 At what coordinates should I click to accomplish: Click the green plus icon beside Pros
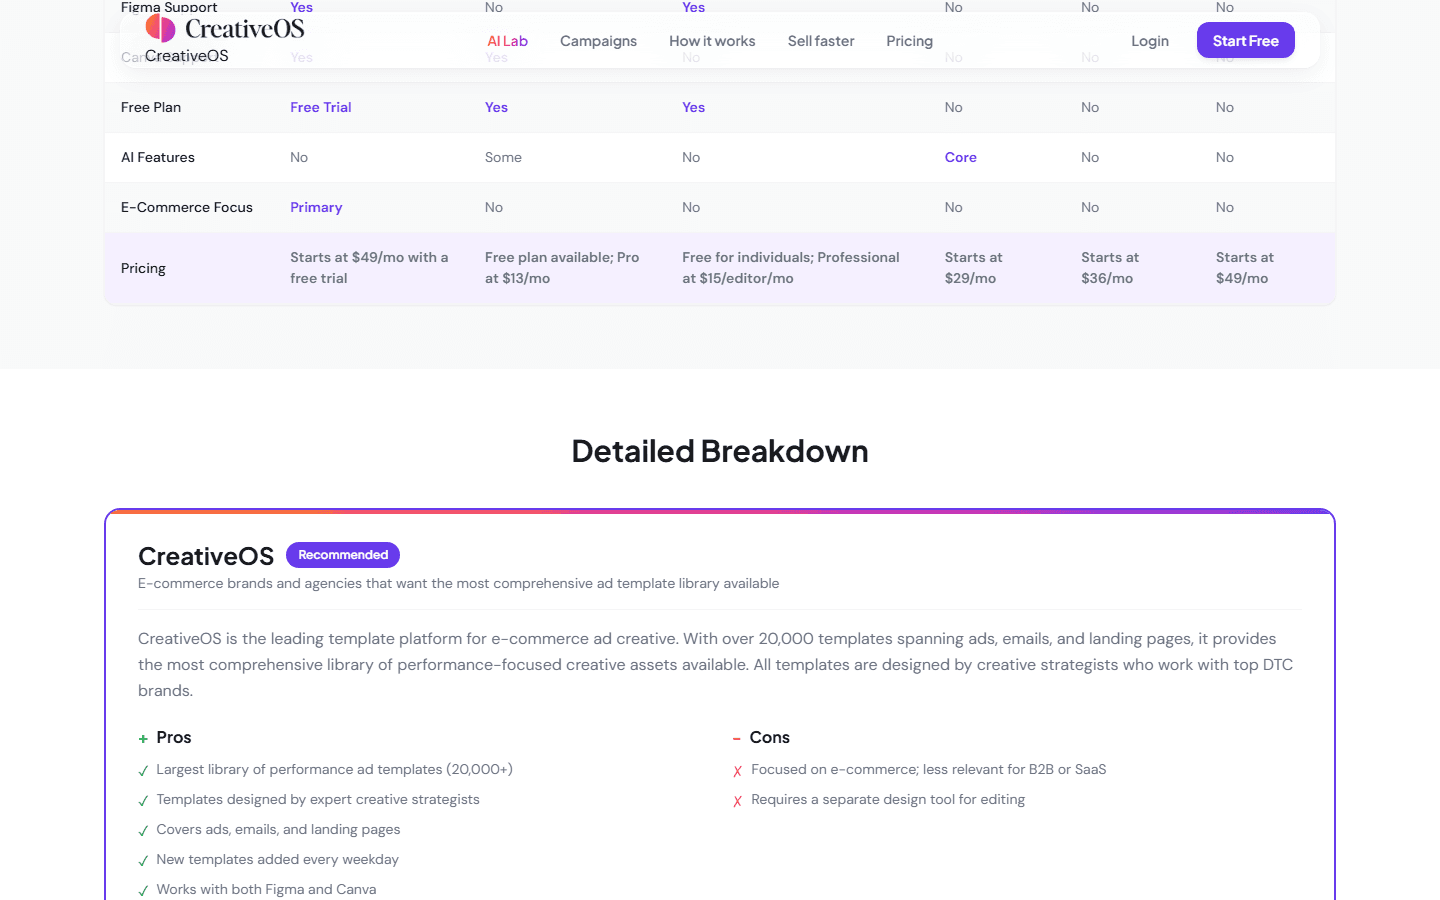click(x=143, y=739)
